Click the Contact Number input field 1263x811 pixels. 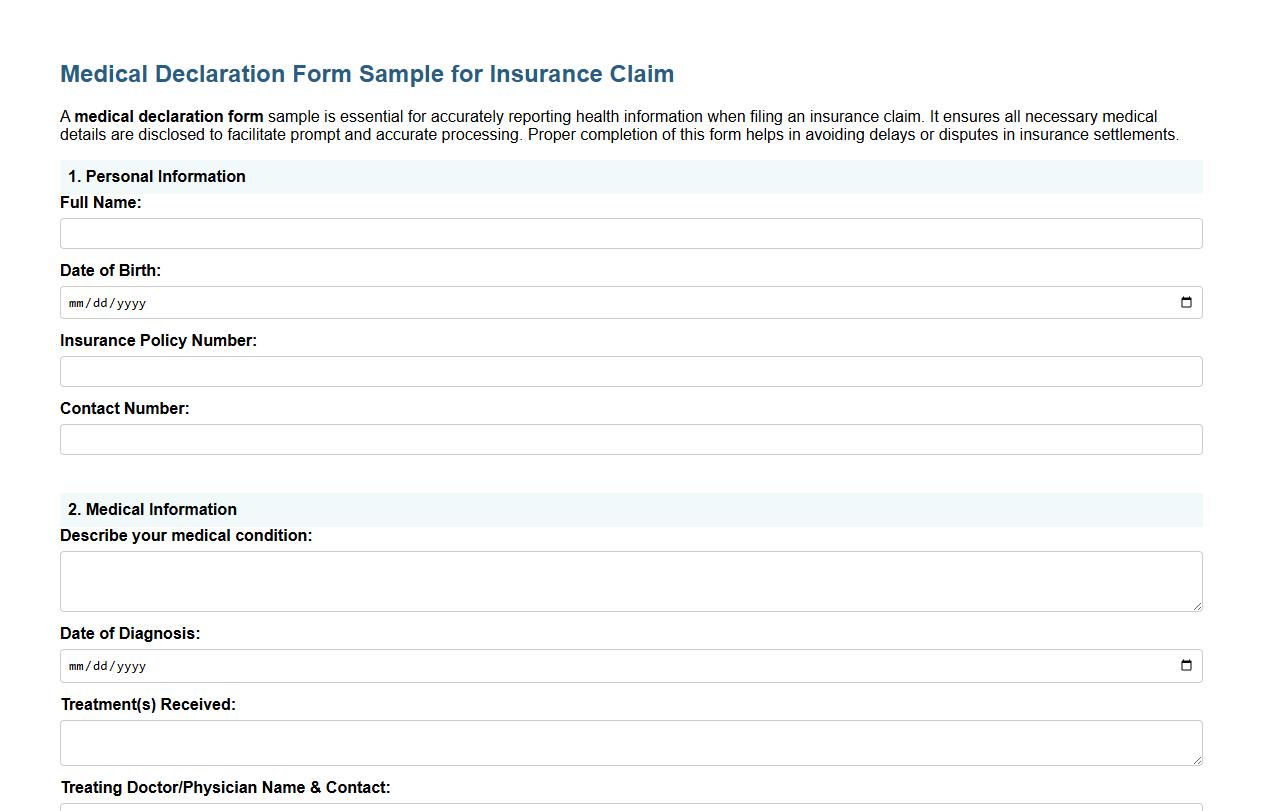pos(631,439)
